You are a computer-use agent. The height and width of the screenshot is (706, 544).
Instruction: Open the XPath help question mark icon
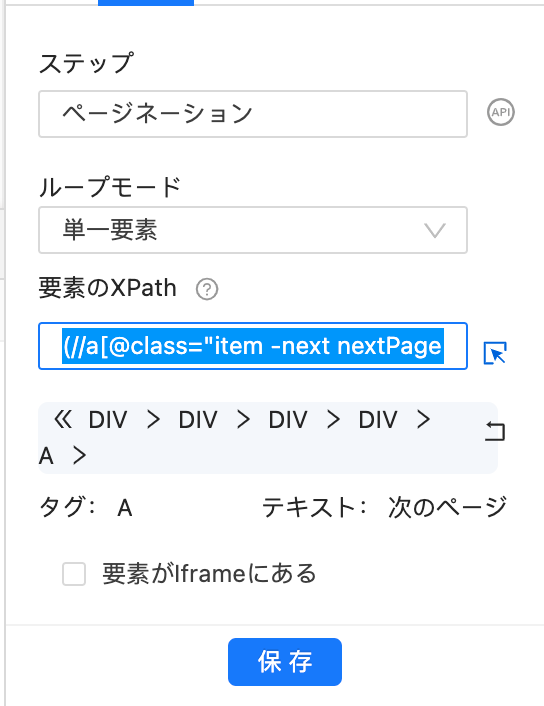coord(207,289)
